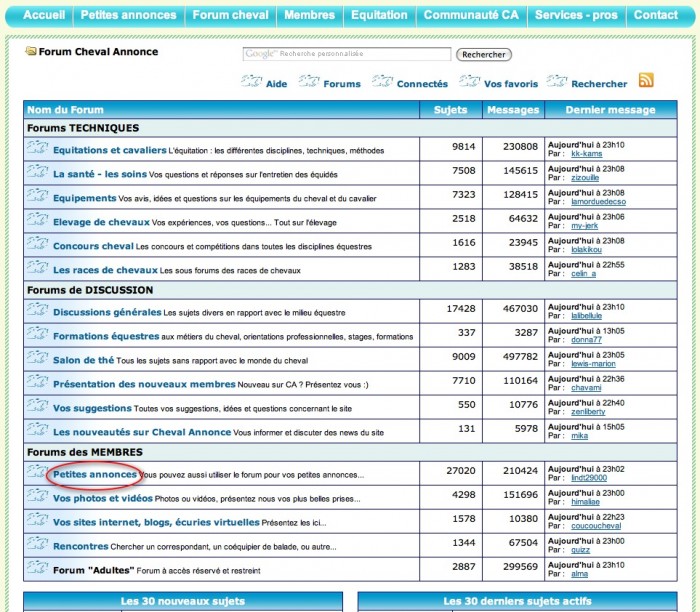This screenshot has width=700, height=612.
Task: Open the Vos favoris link
Action: 511,84
